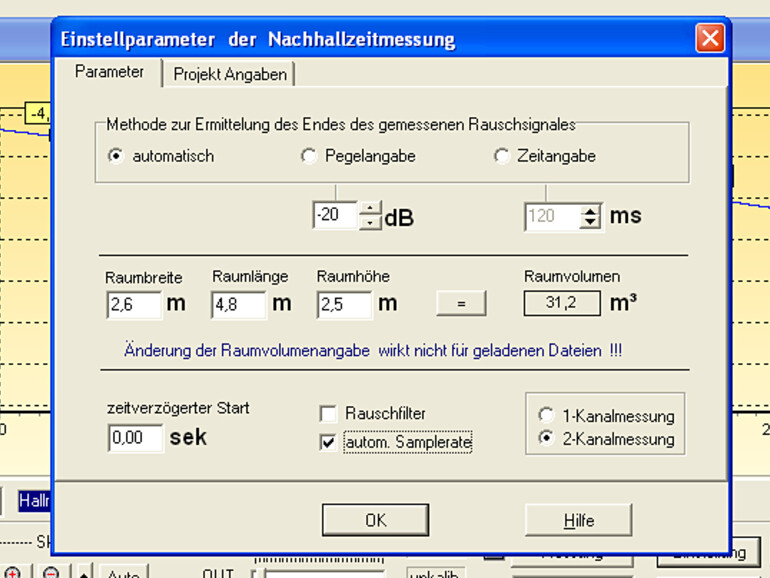Viewport: 770px width, 578px height.
Task: Click the dB level input field
Action: click(x=335, y=215)
